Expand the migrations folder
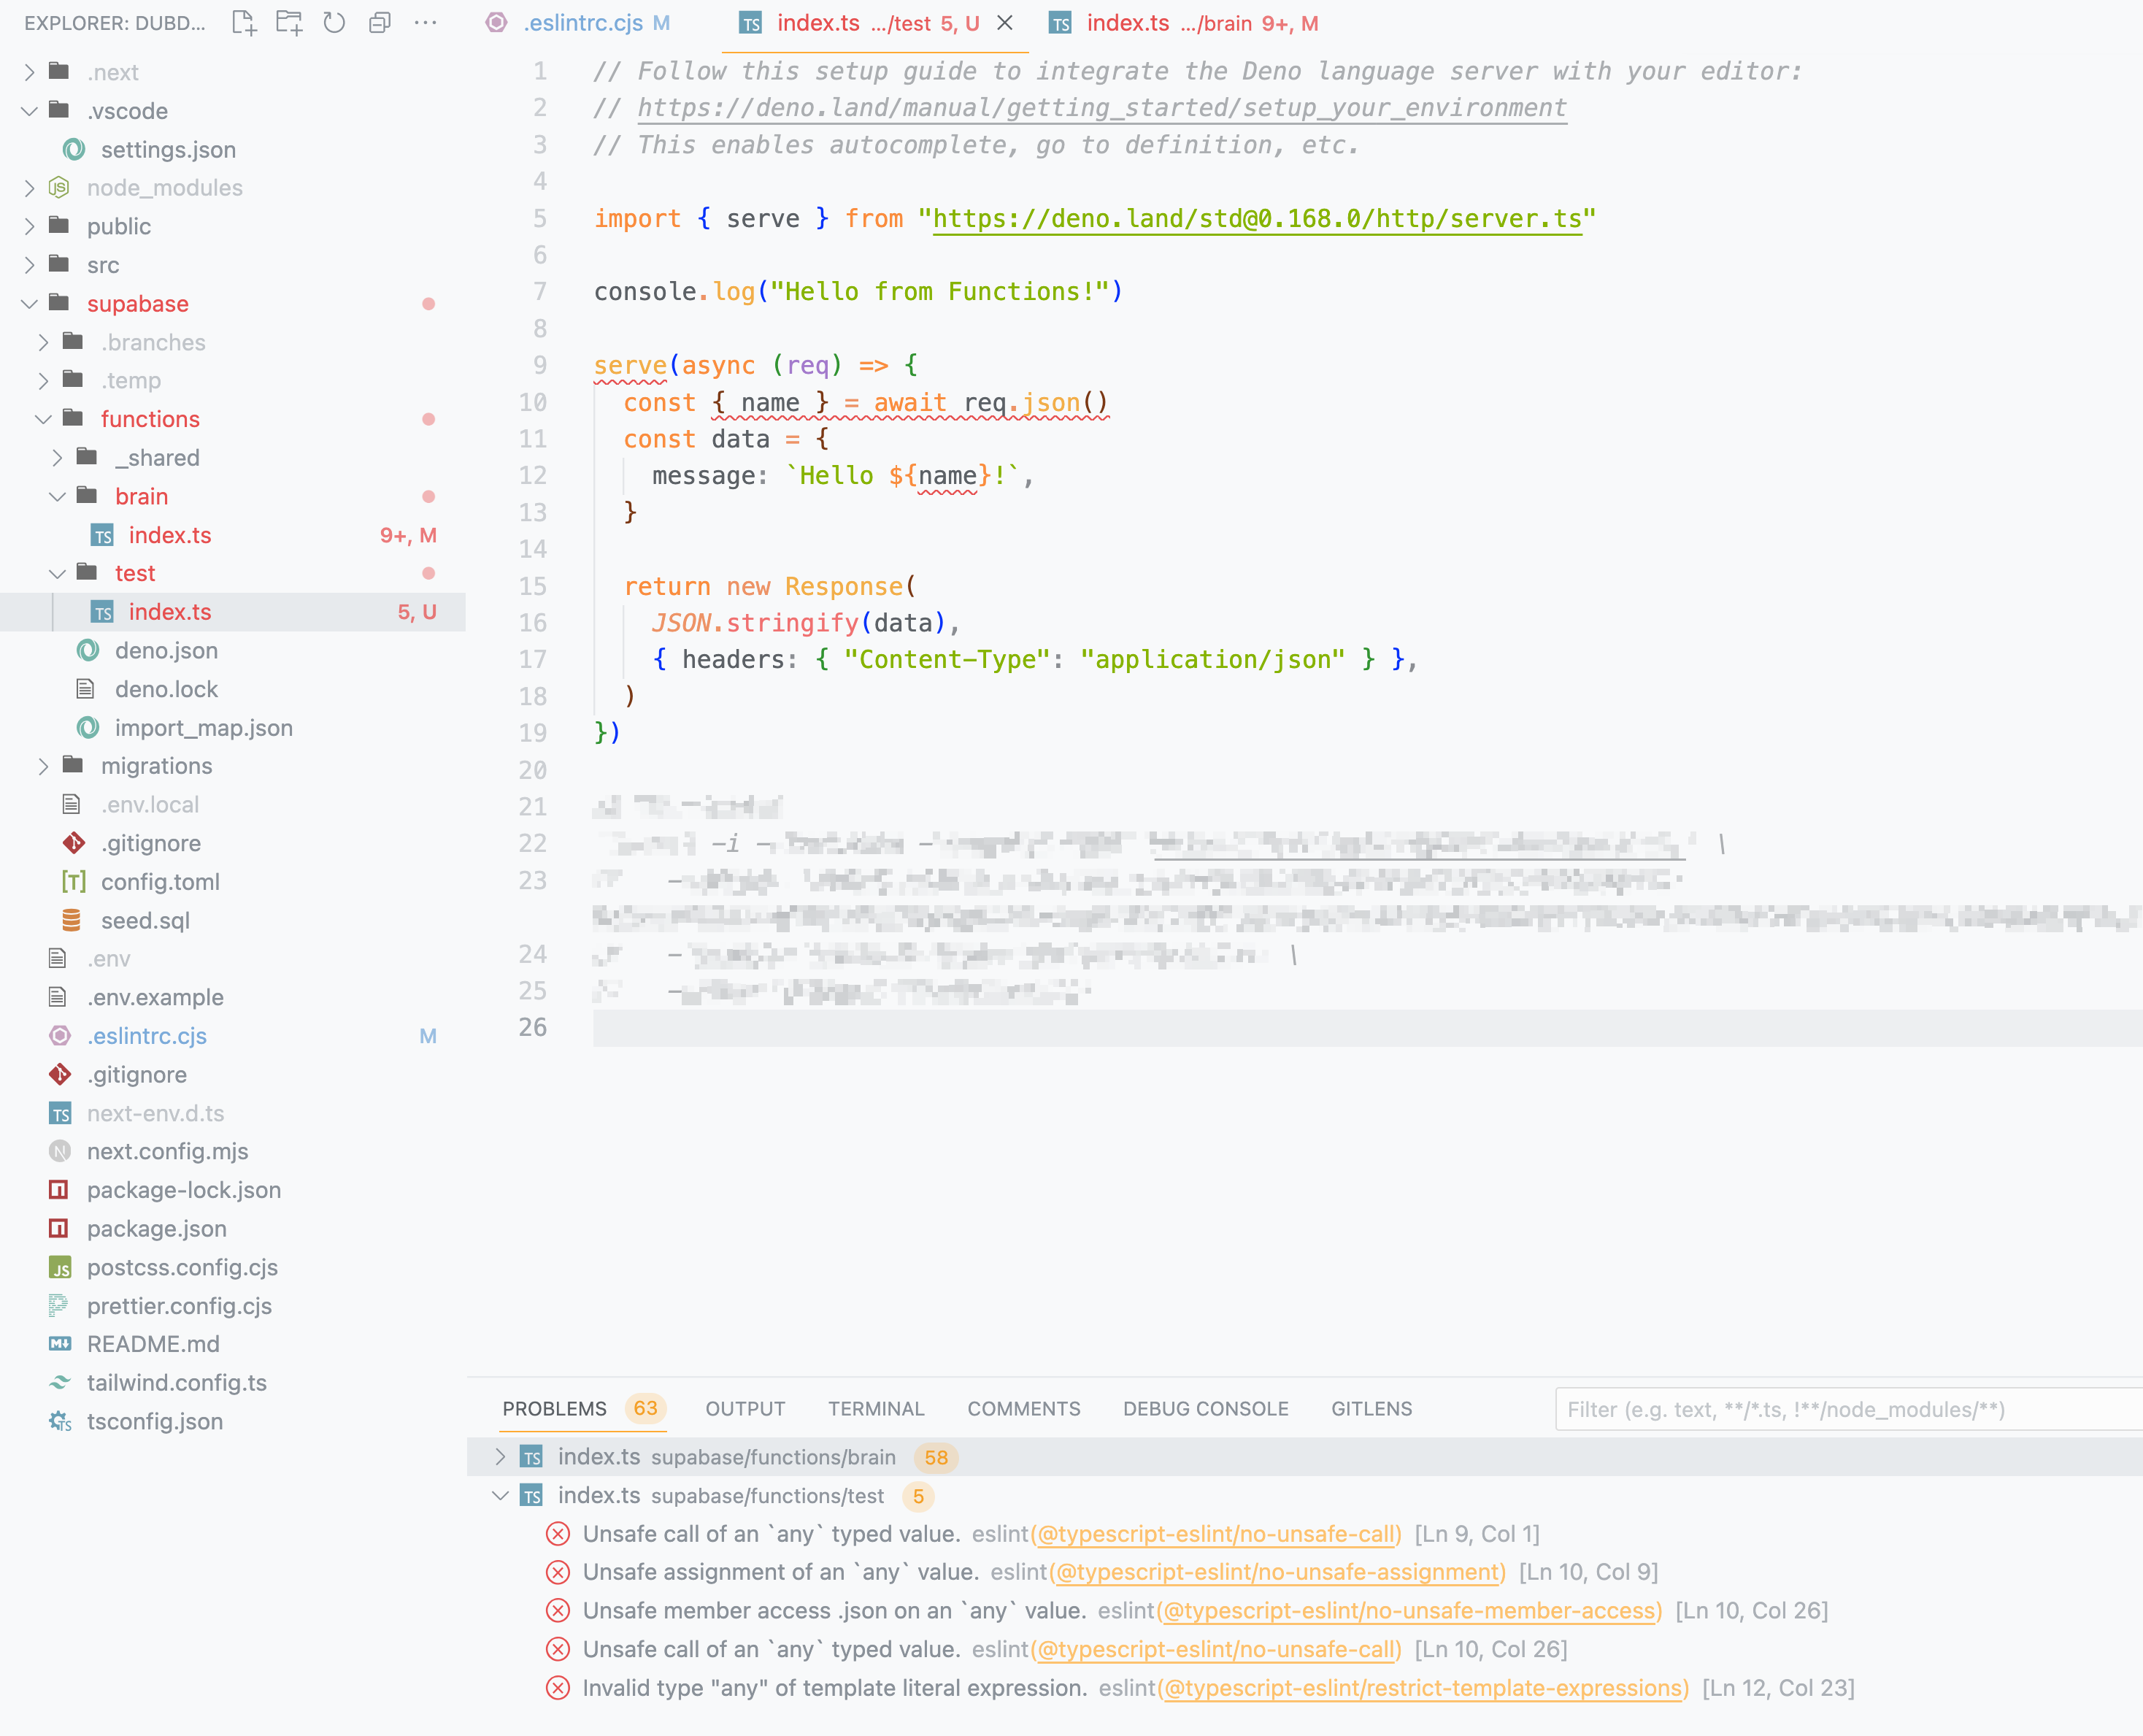 click(x=156, y=766)
